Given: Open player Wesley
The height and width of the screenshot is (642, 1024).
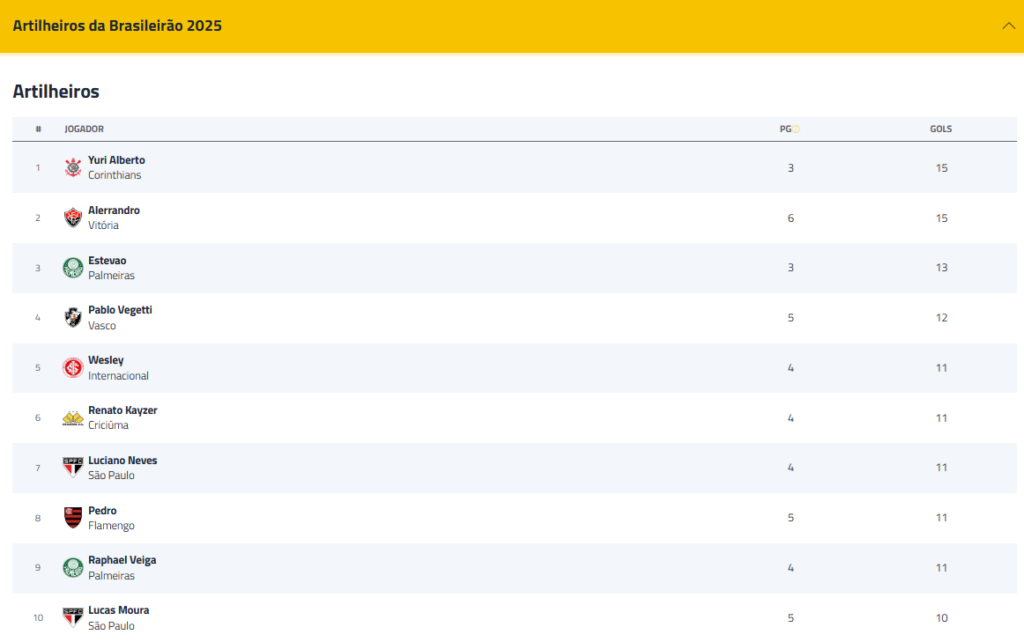Looking at the screenshot, I should click(106, 361).
